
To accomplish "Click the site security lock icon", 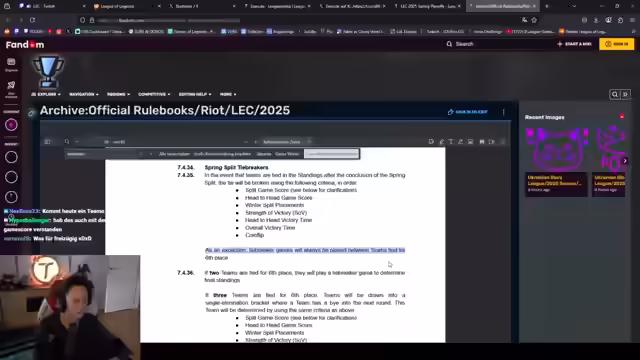I will coord(92,20).
